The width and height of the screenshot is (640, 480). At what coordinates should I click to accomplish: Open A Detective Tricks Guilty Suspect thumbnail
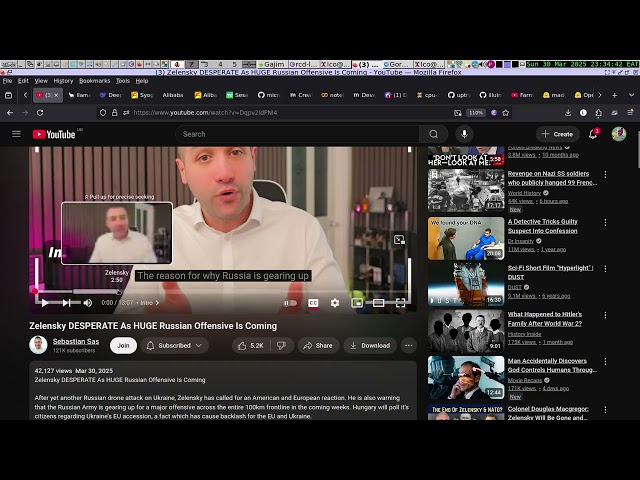(466, 238)
